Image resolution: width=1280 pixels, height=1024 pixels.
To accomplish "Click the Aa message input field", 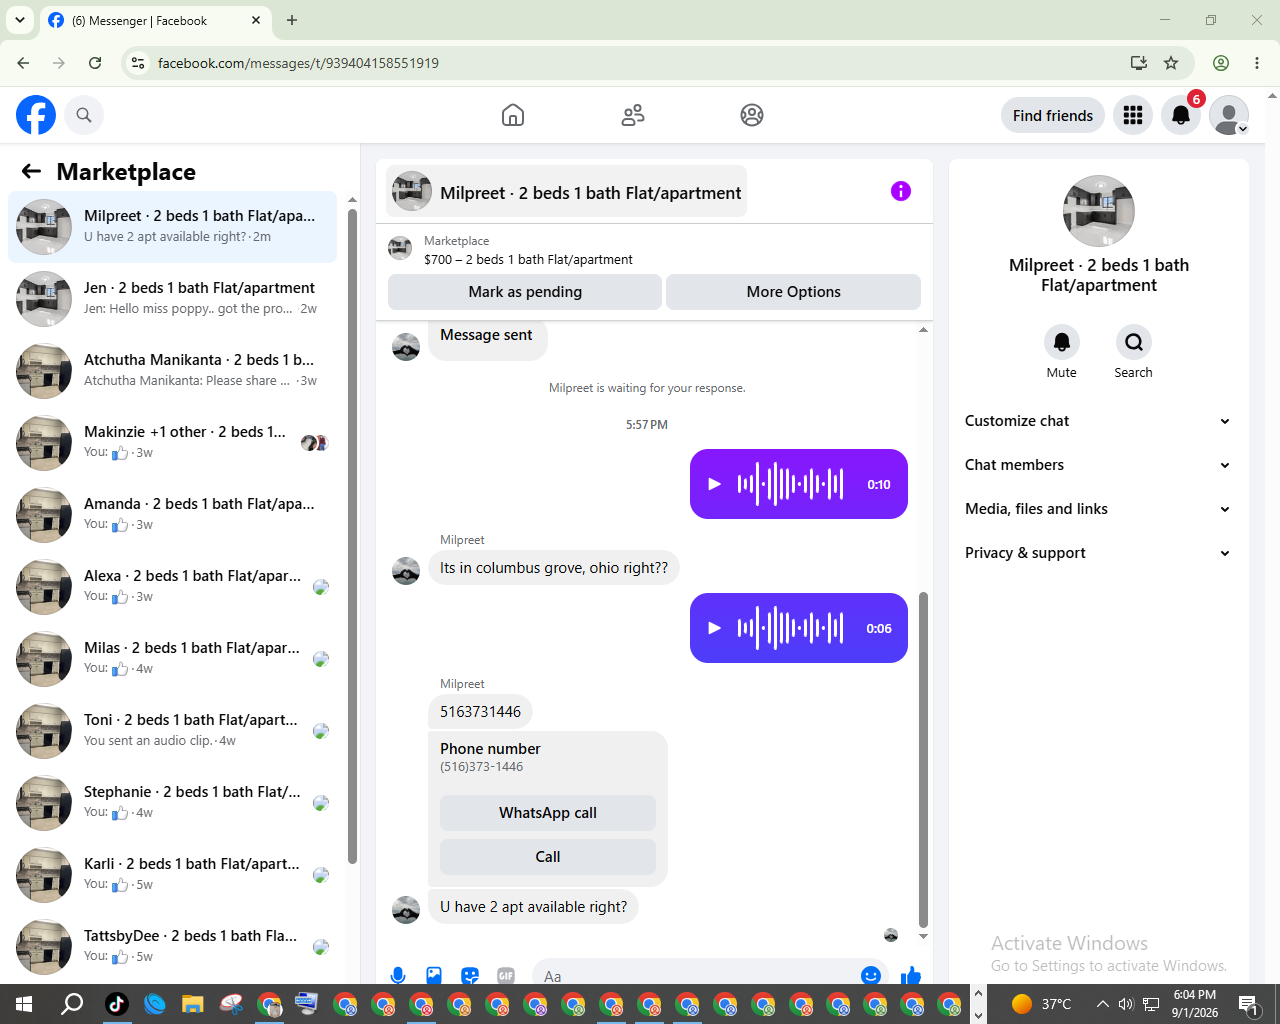I will 695,976.
